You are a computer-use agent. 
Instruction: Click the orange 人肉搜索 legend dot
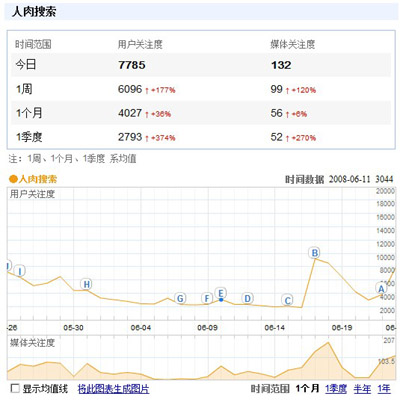[x=13, y=179]
